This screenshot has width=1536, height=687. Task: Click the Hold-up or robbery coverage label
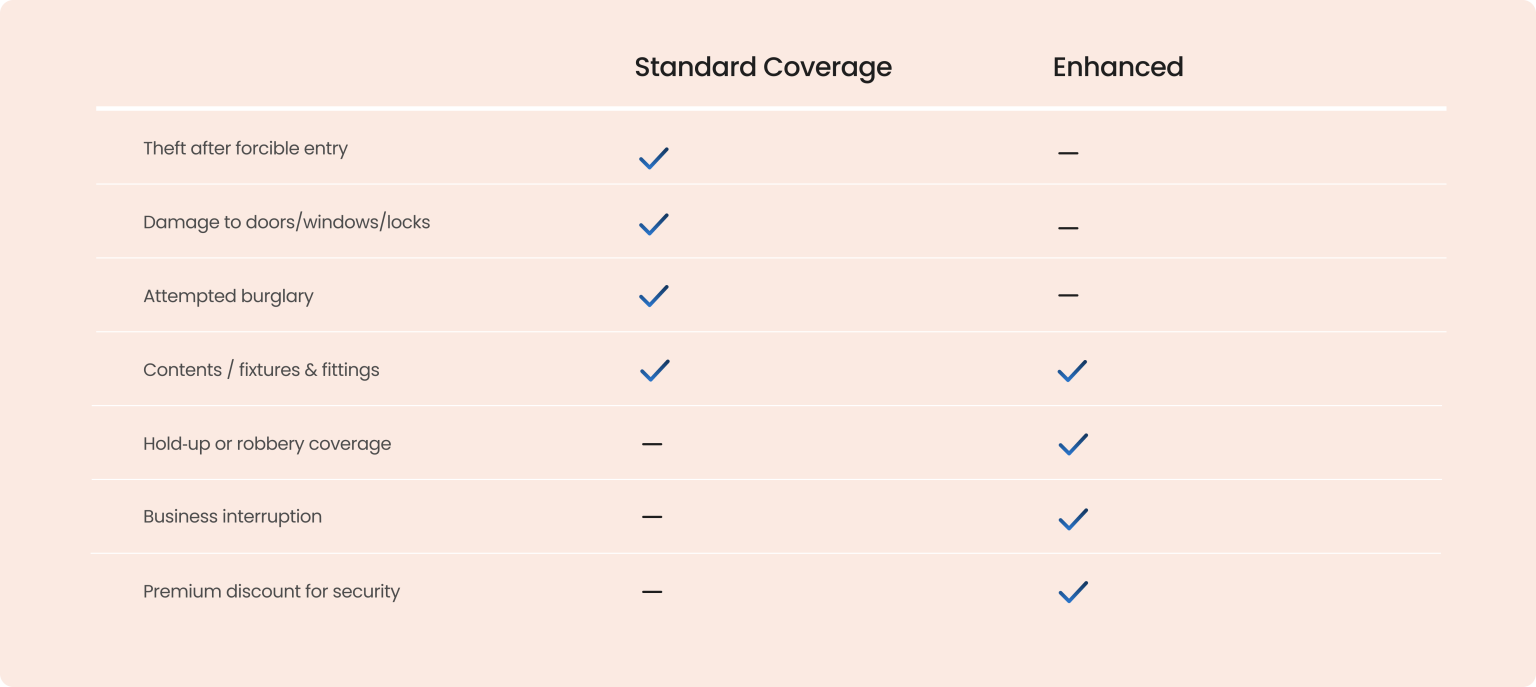[267, 444]
